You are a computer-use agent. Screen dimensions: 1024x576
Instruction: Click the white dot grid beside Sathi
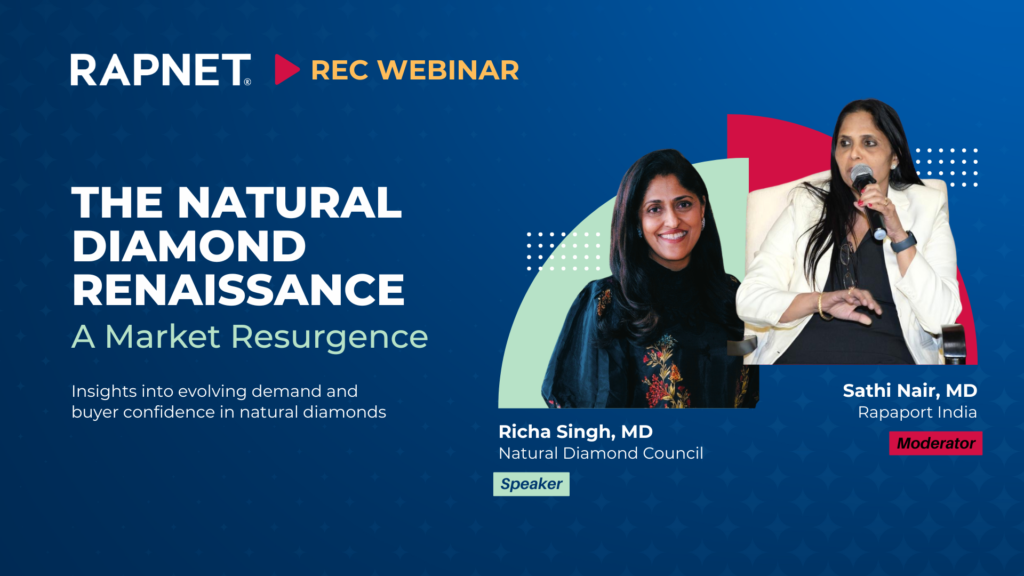[947, 167]
